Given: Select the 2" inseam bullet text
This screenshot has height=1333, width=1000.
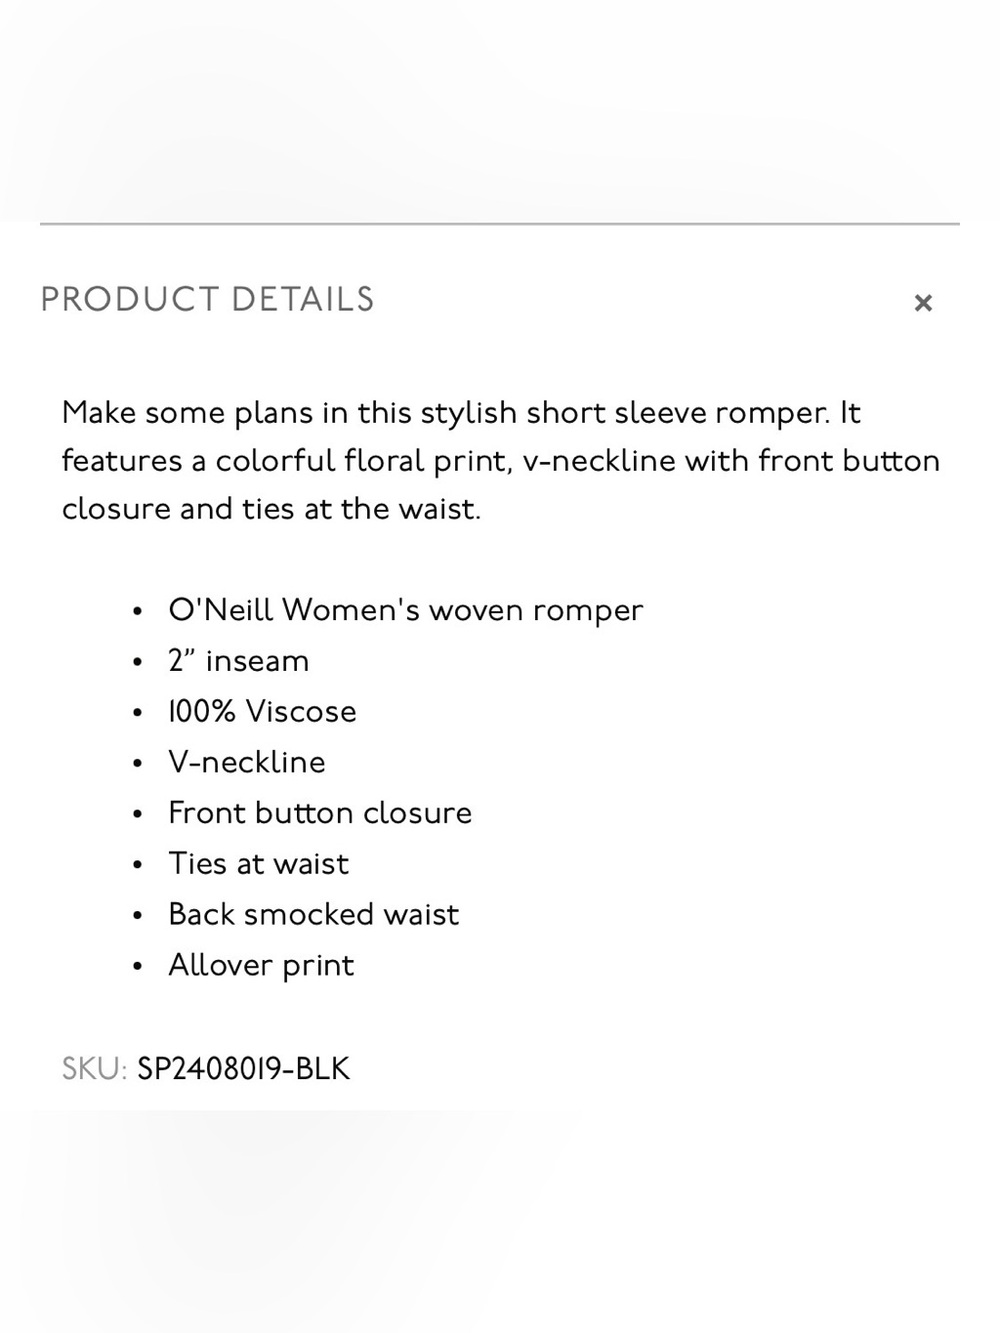Looking at the screenshot, I should tap(239, 661).
